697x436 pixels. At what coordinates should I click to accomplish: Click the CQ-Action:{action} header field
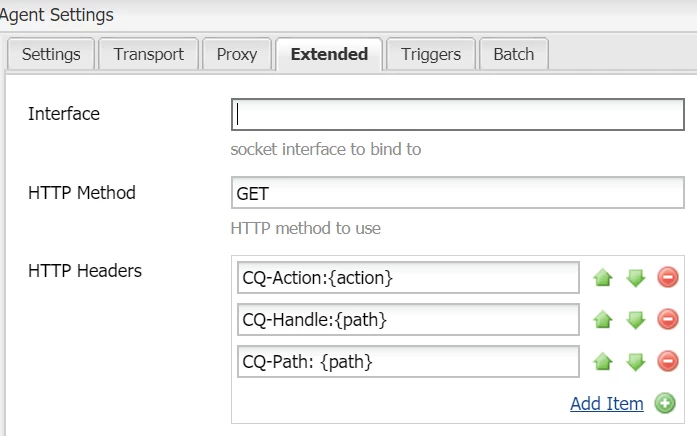408,277
